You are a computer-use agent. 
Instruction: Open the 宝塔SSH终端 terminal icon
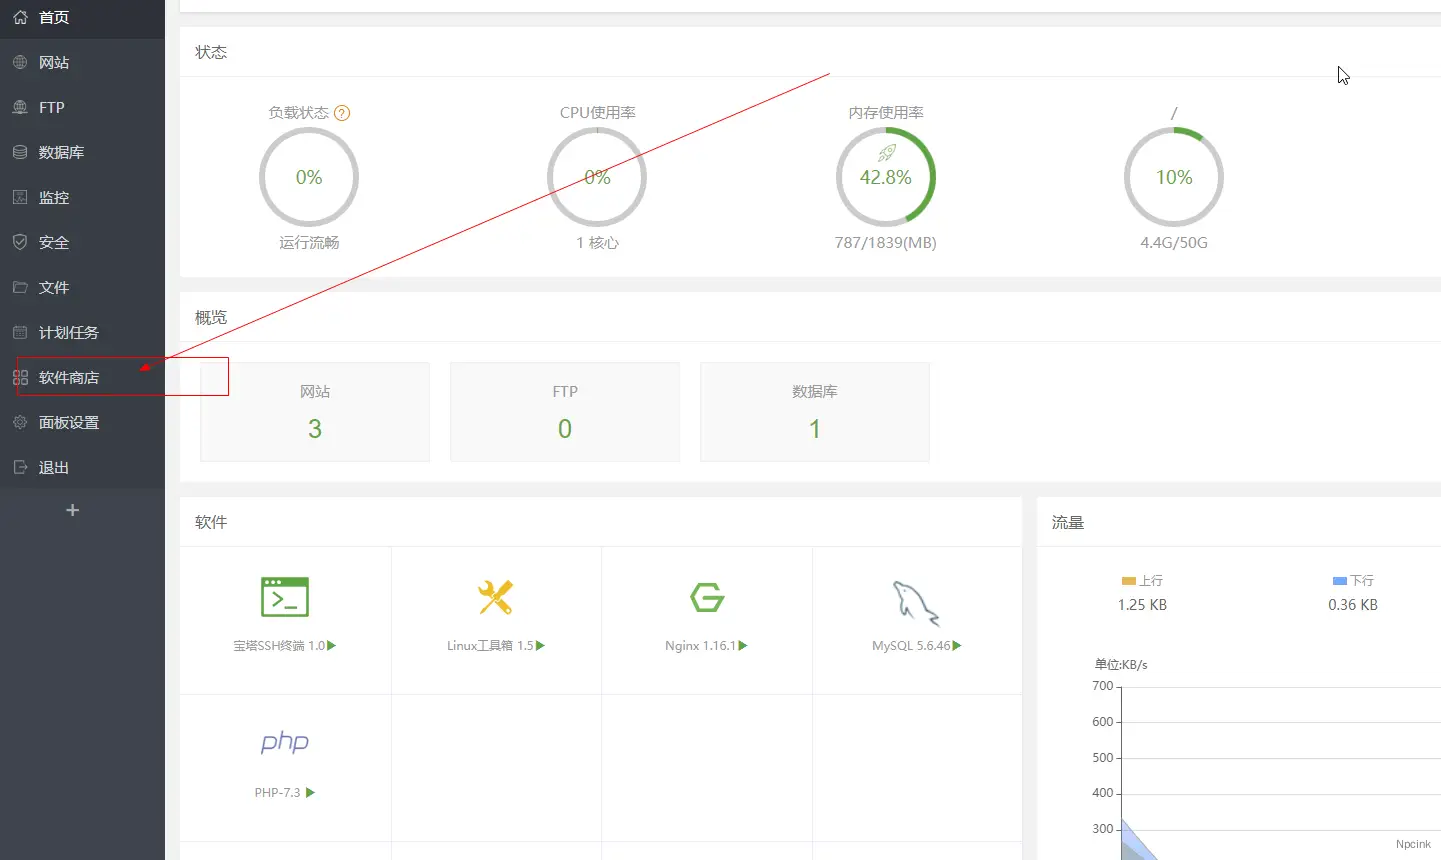pyautogui.click(x=285, y=597)
